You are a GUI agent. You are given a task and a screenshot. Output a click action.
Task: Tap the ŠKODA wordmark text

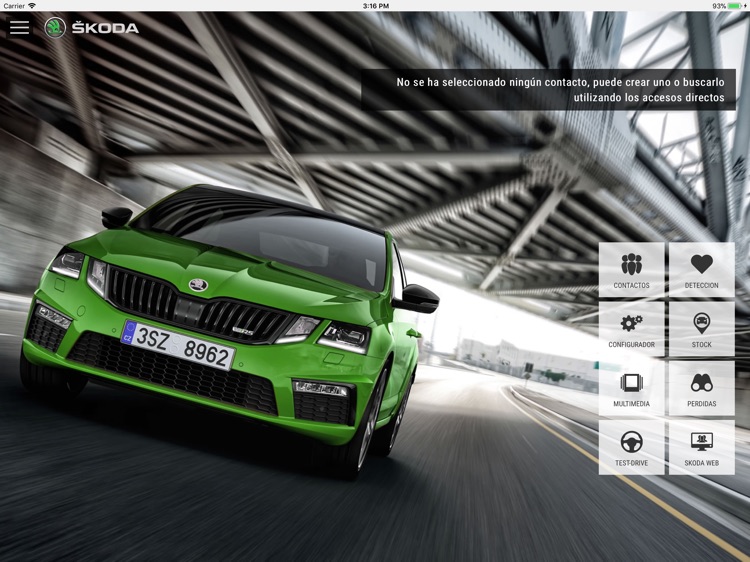[105, 28]
